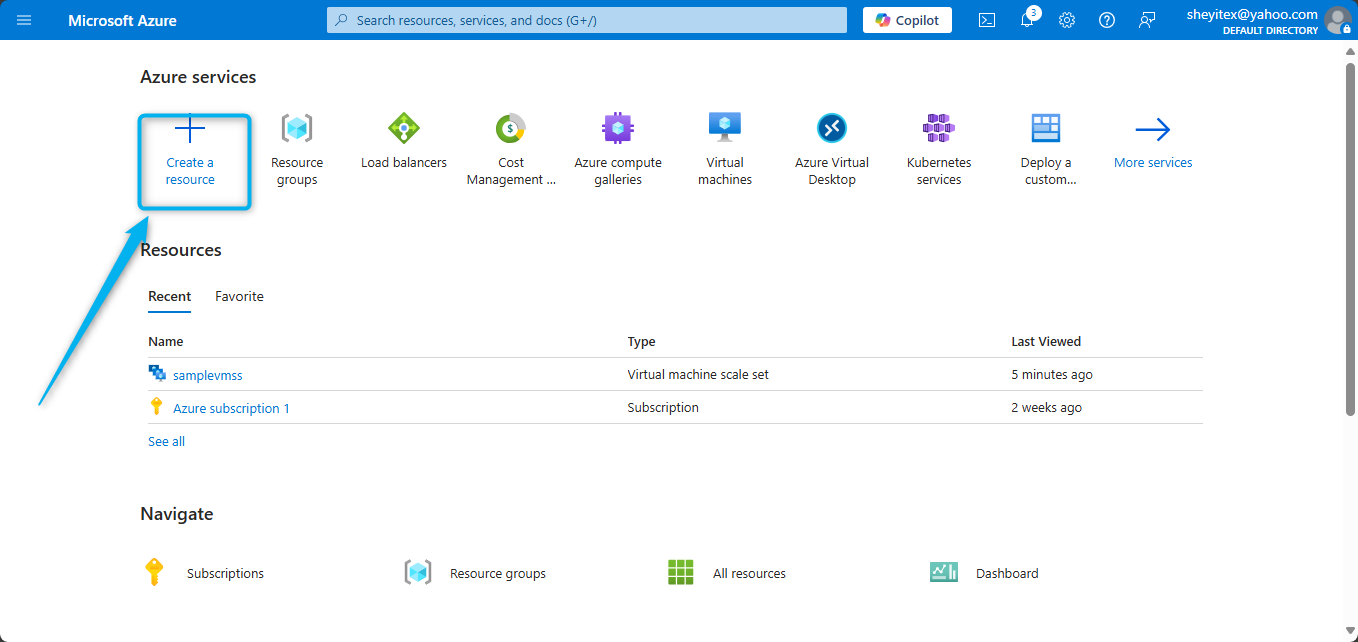Viewport: 1358px width, 642px height.
Task: Open the Azure subscription 1 link
Action: pyautogui.click(x=231, y=408)
